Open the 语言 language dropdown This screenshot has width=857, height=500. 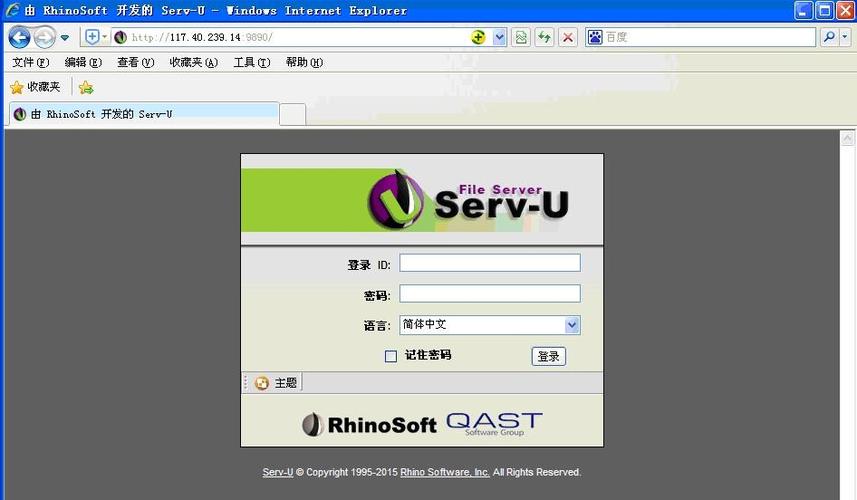[x=490, y=325]
